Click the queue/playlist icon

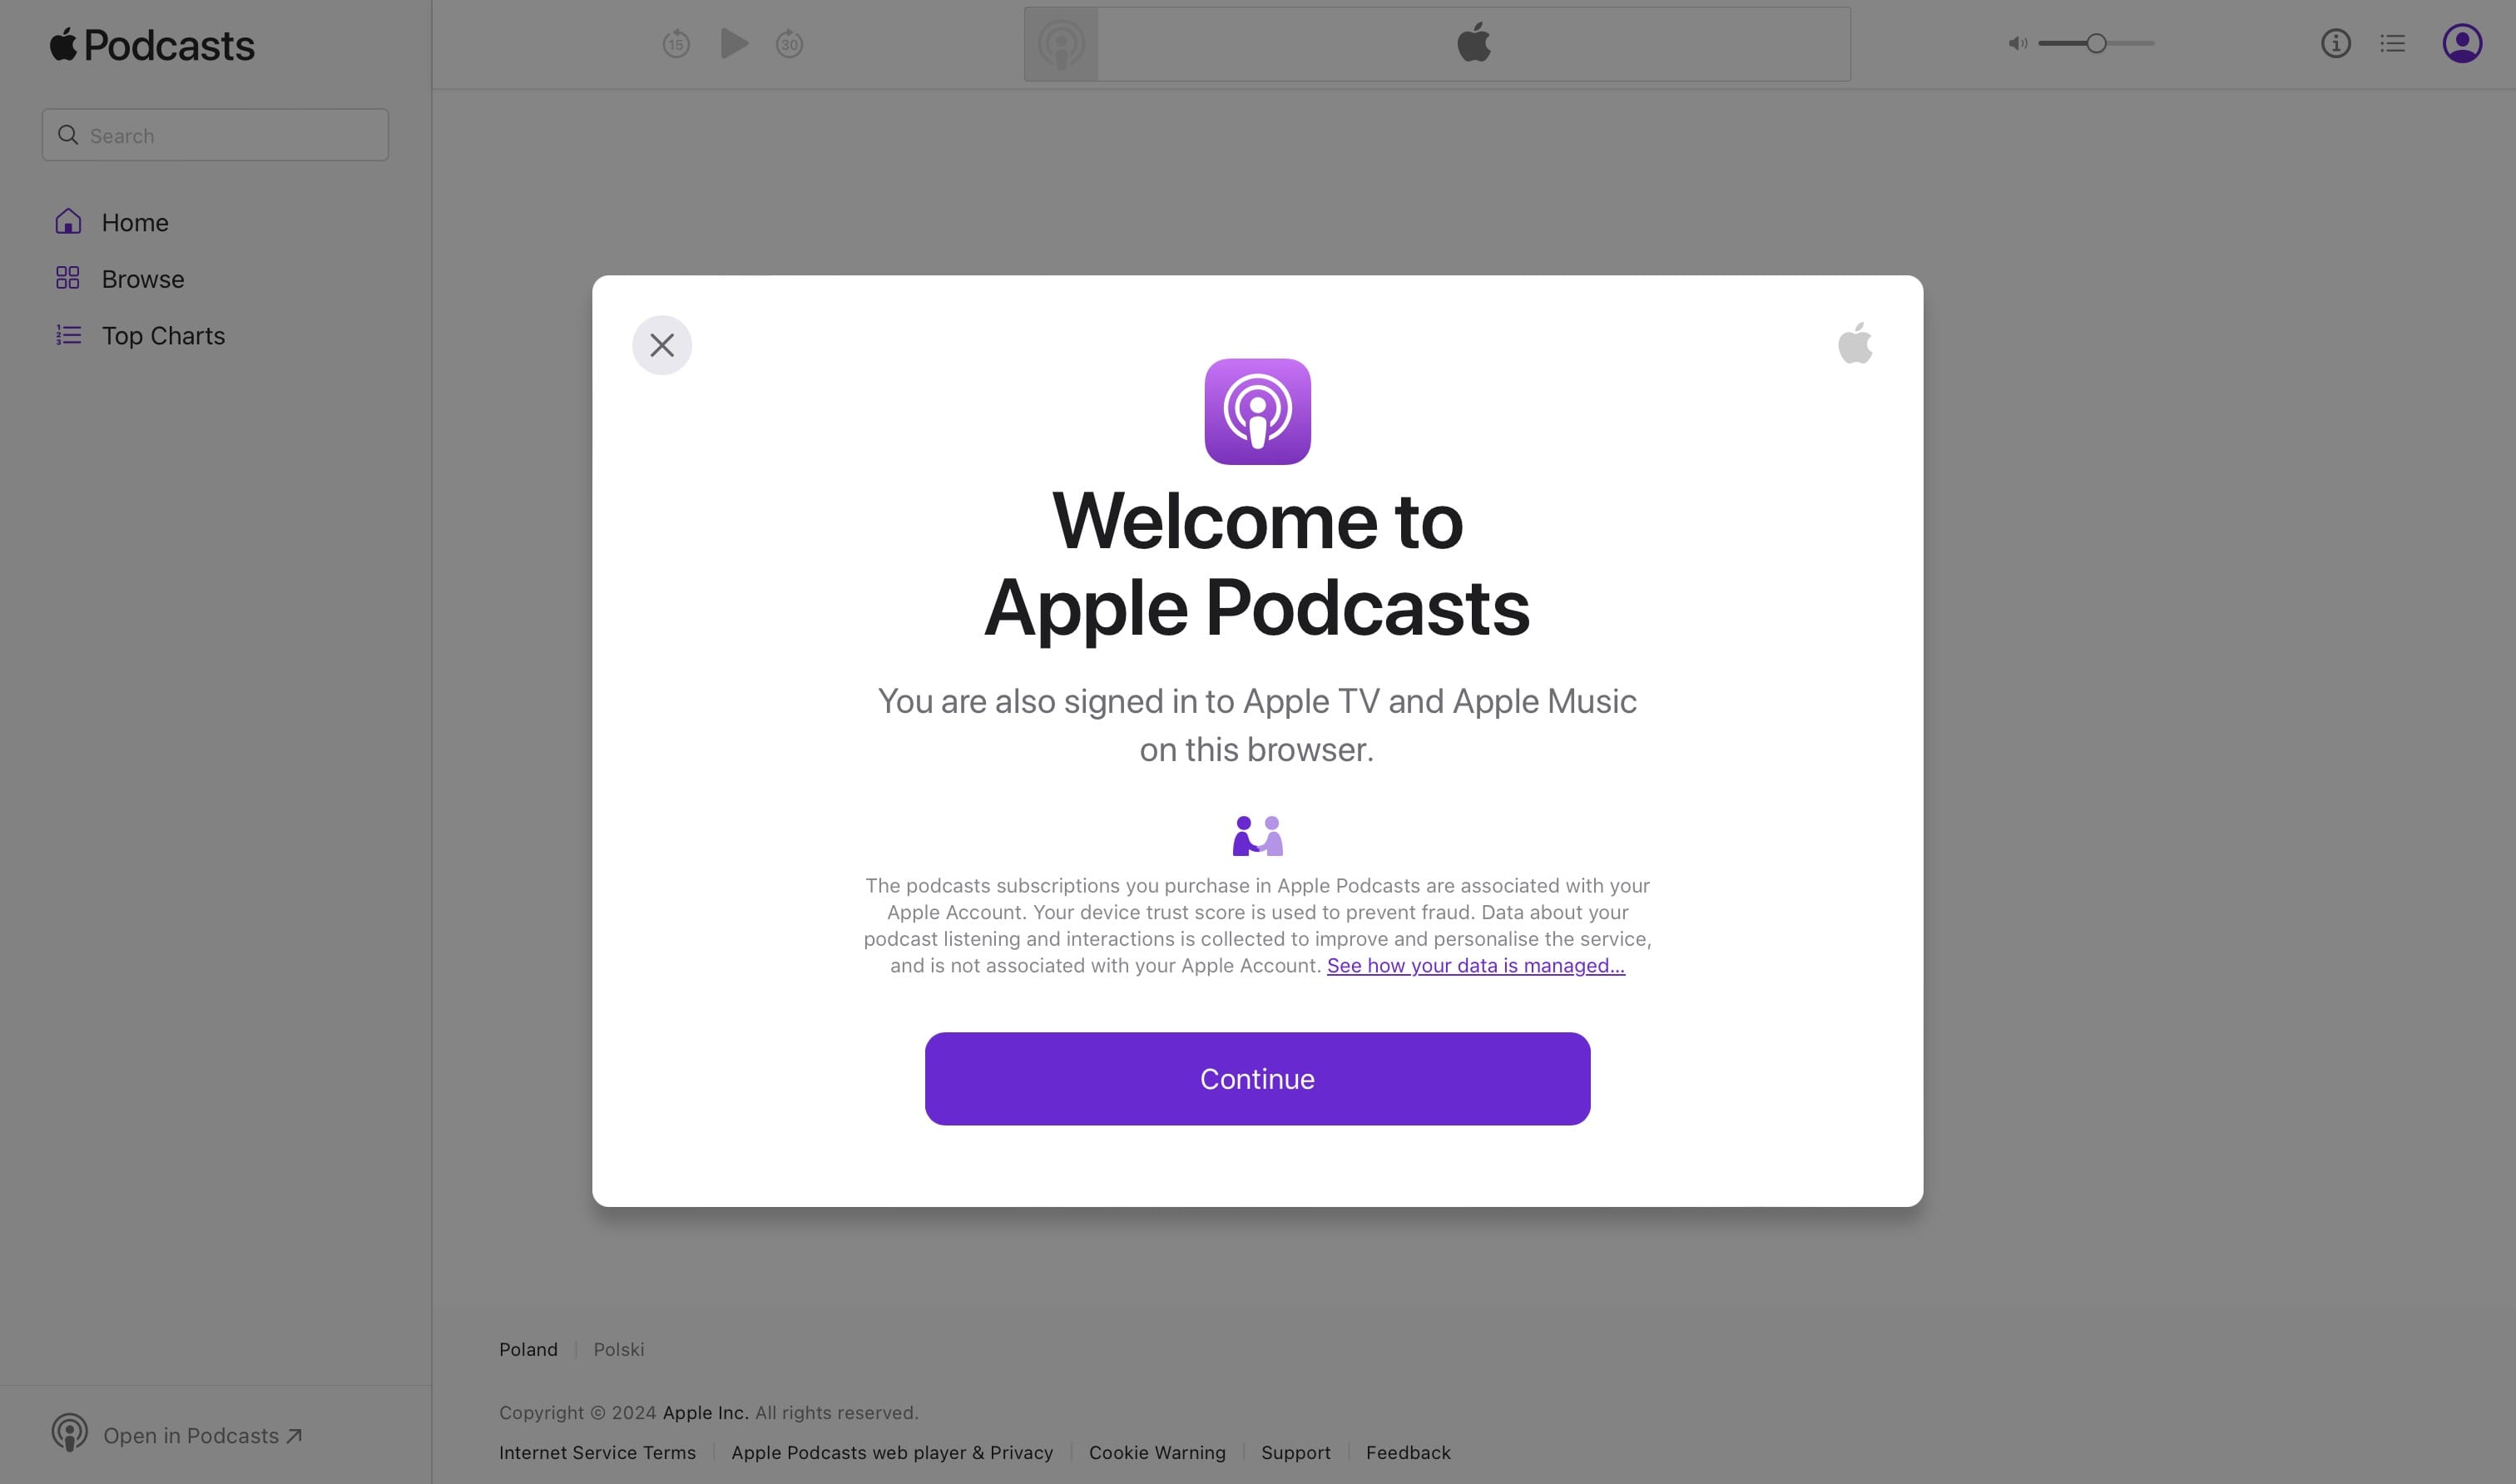2392,42
